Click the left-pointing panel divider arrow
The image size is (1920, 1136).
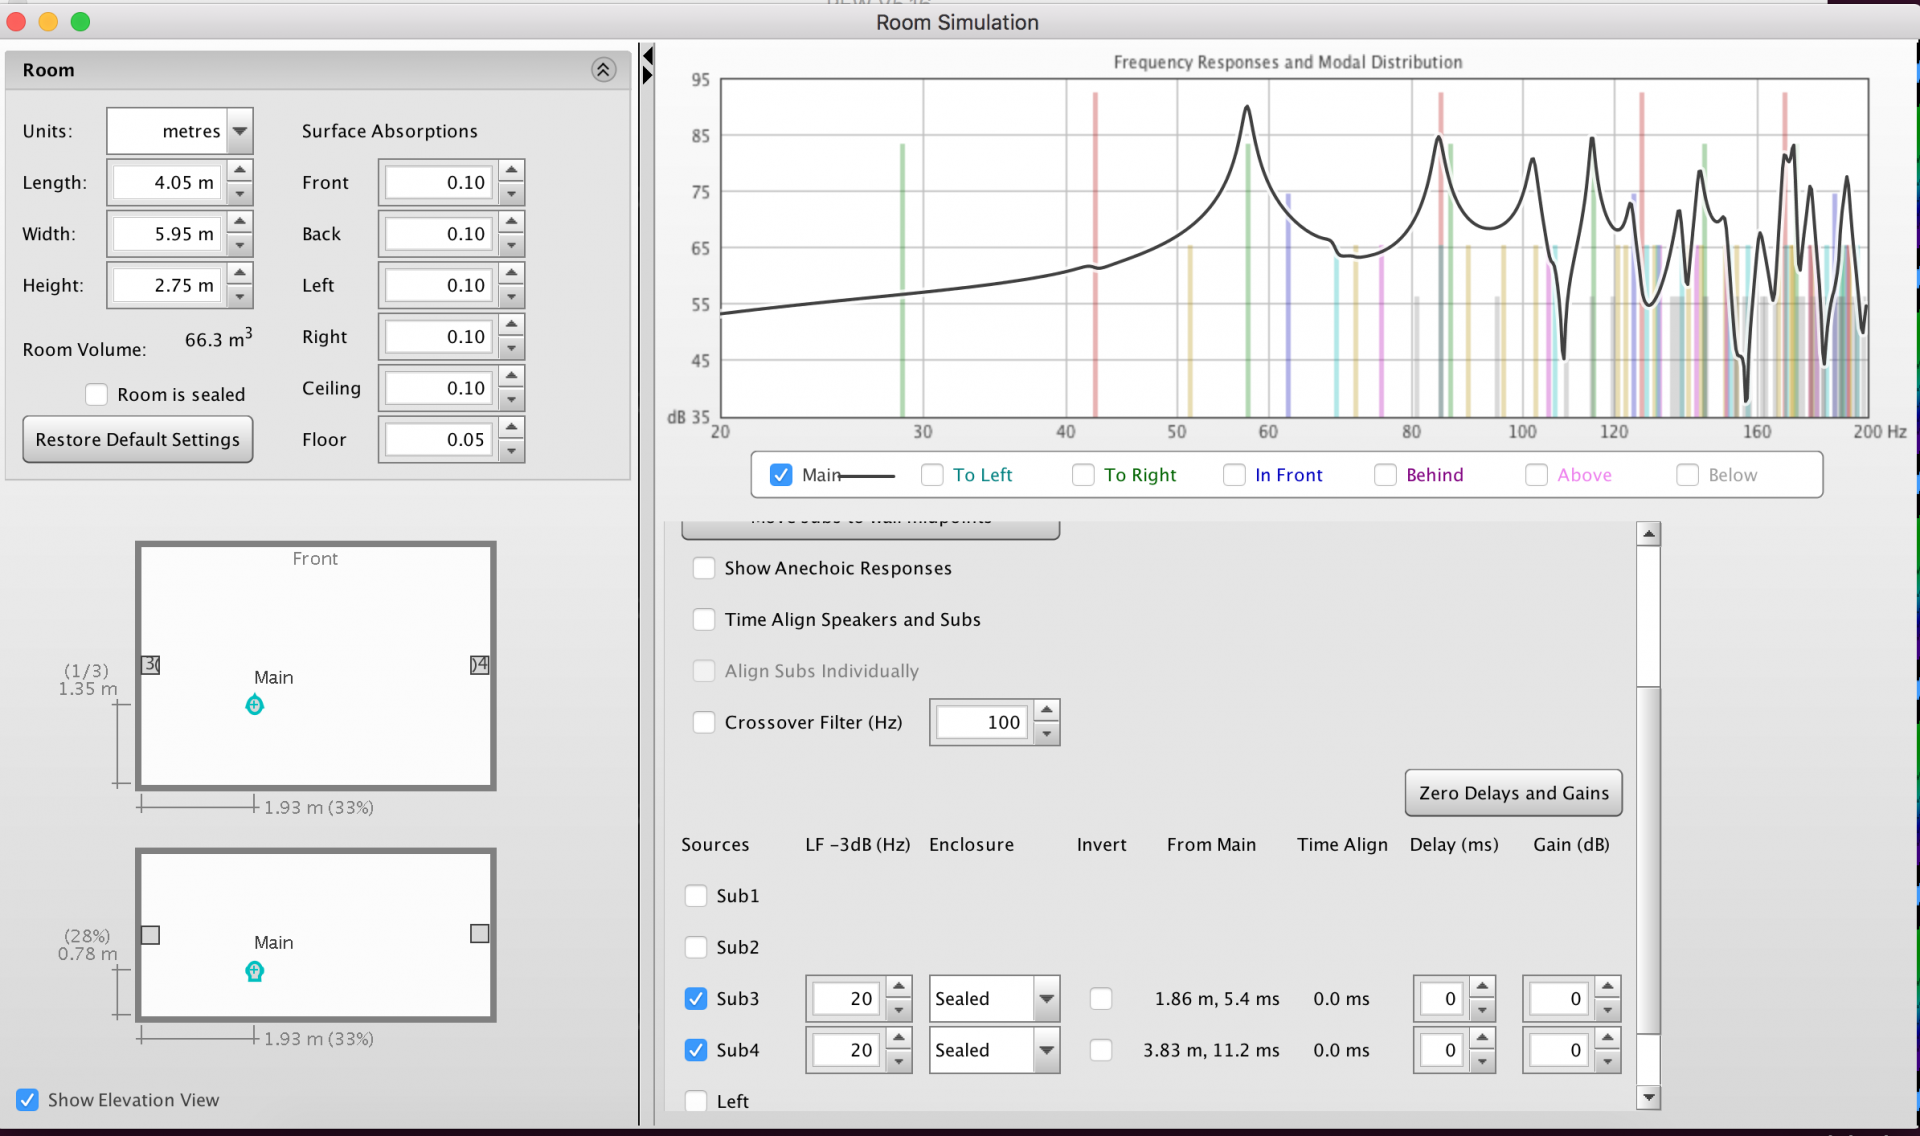[648, 55]
